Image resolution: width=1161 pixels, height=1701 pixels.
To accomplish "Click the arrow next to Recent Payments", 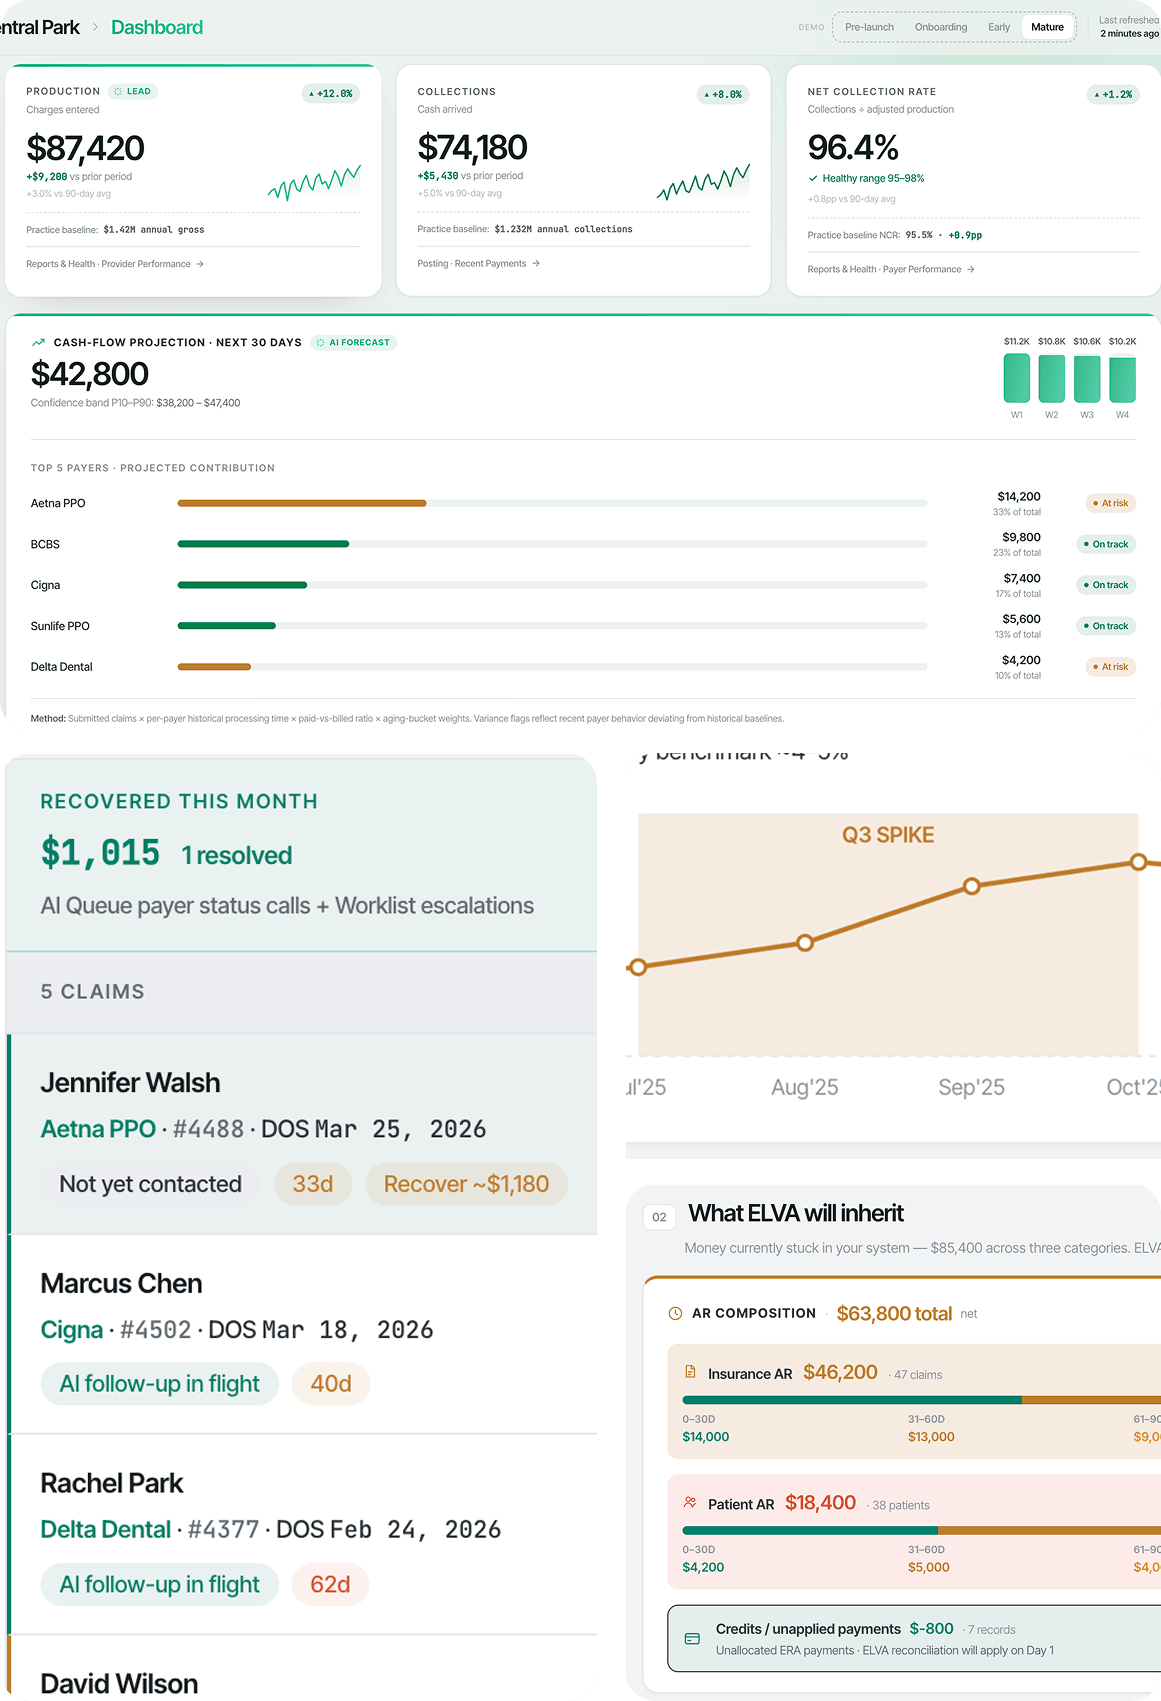I will click(x=536, y=264).
